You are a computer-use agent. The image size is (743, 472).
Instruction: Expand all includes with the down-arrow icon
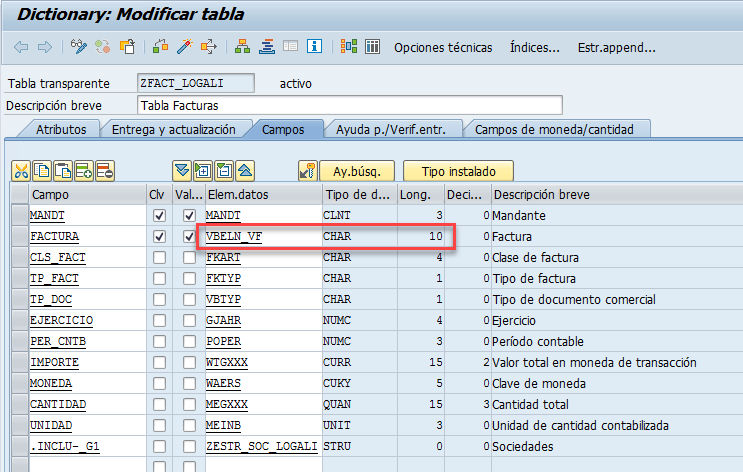182,171
